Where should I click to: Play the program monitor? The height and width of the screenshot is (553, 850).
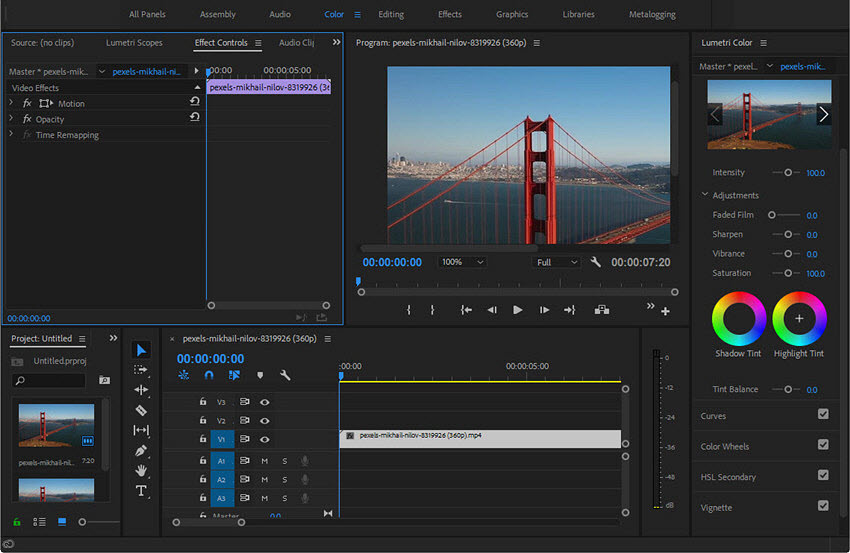(518, 310)
